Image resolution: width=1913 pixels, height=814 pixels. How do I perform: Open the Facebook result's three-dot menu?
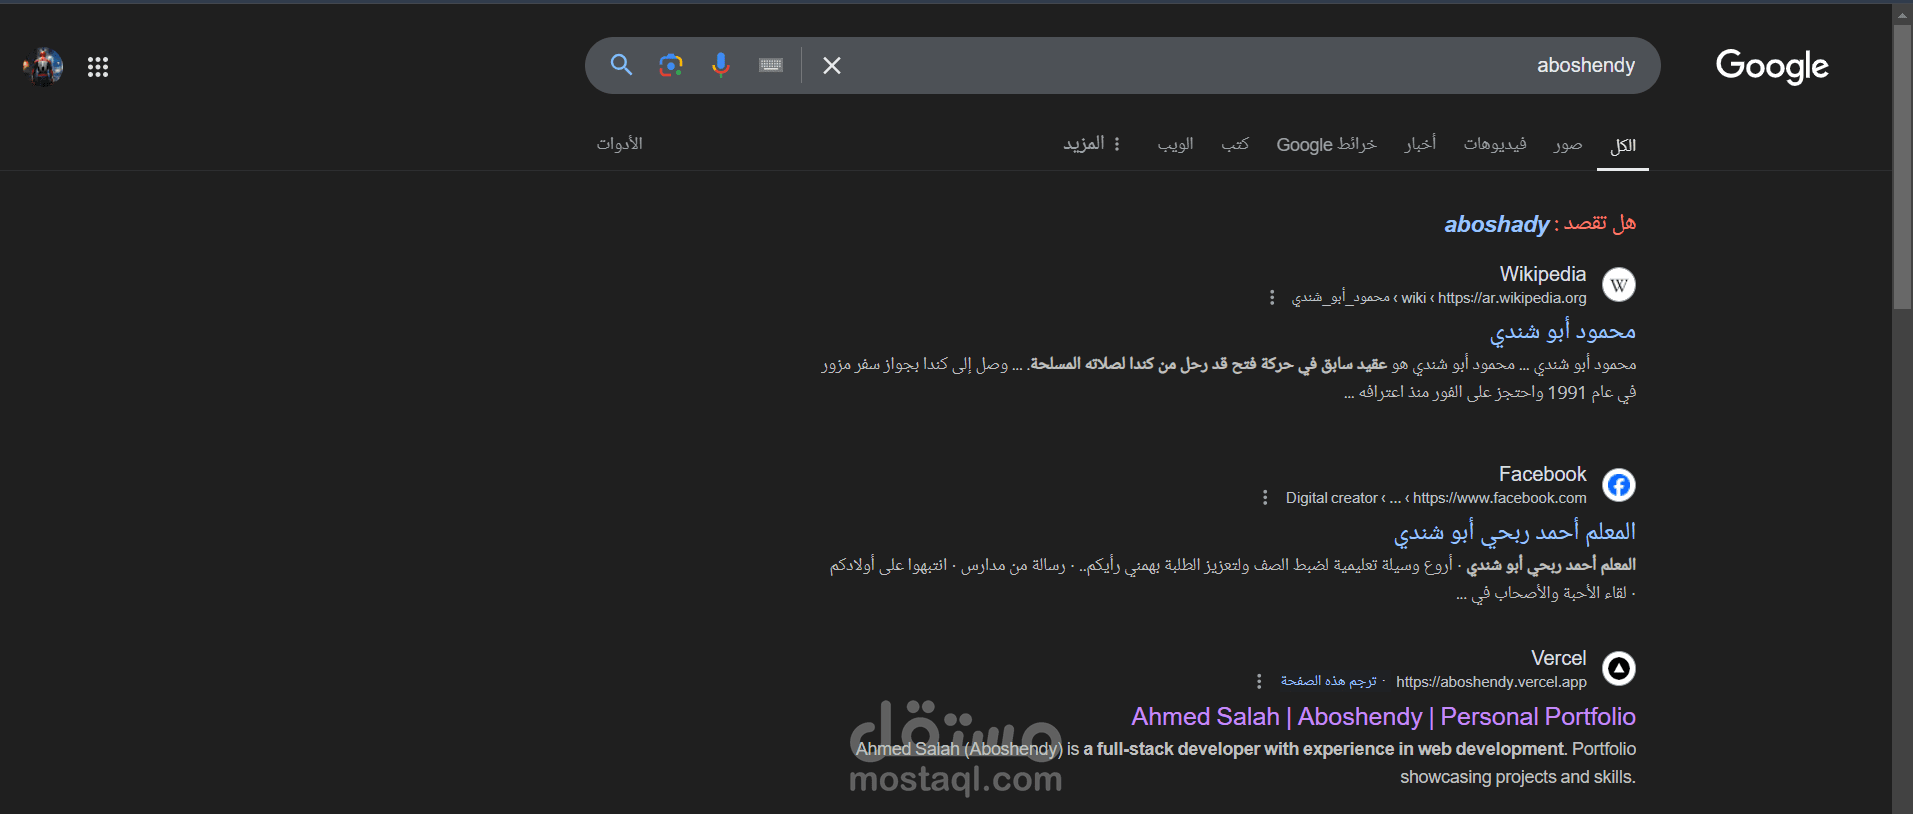(x=1265, y=498)
